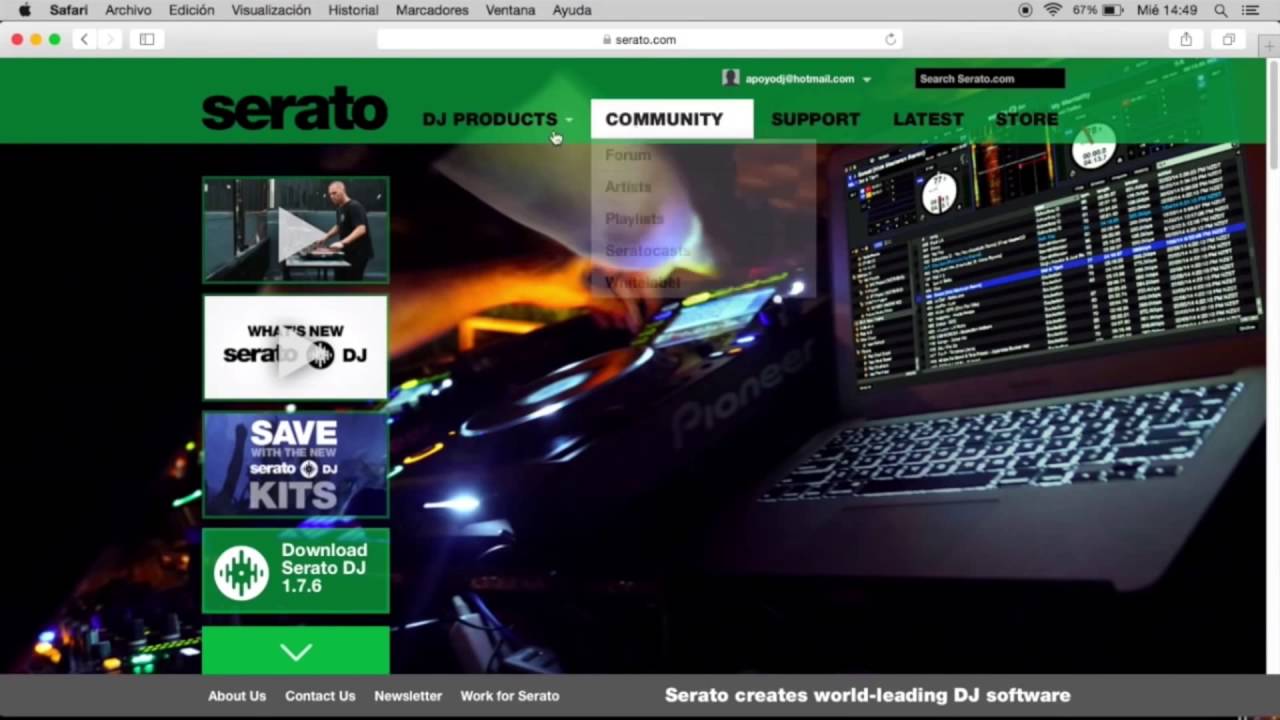The height and width of the screenshot is (720, 1280).
Task: Click the Wi-Fi status icon
Action: pos(1053,10)
